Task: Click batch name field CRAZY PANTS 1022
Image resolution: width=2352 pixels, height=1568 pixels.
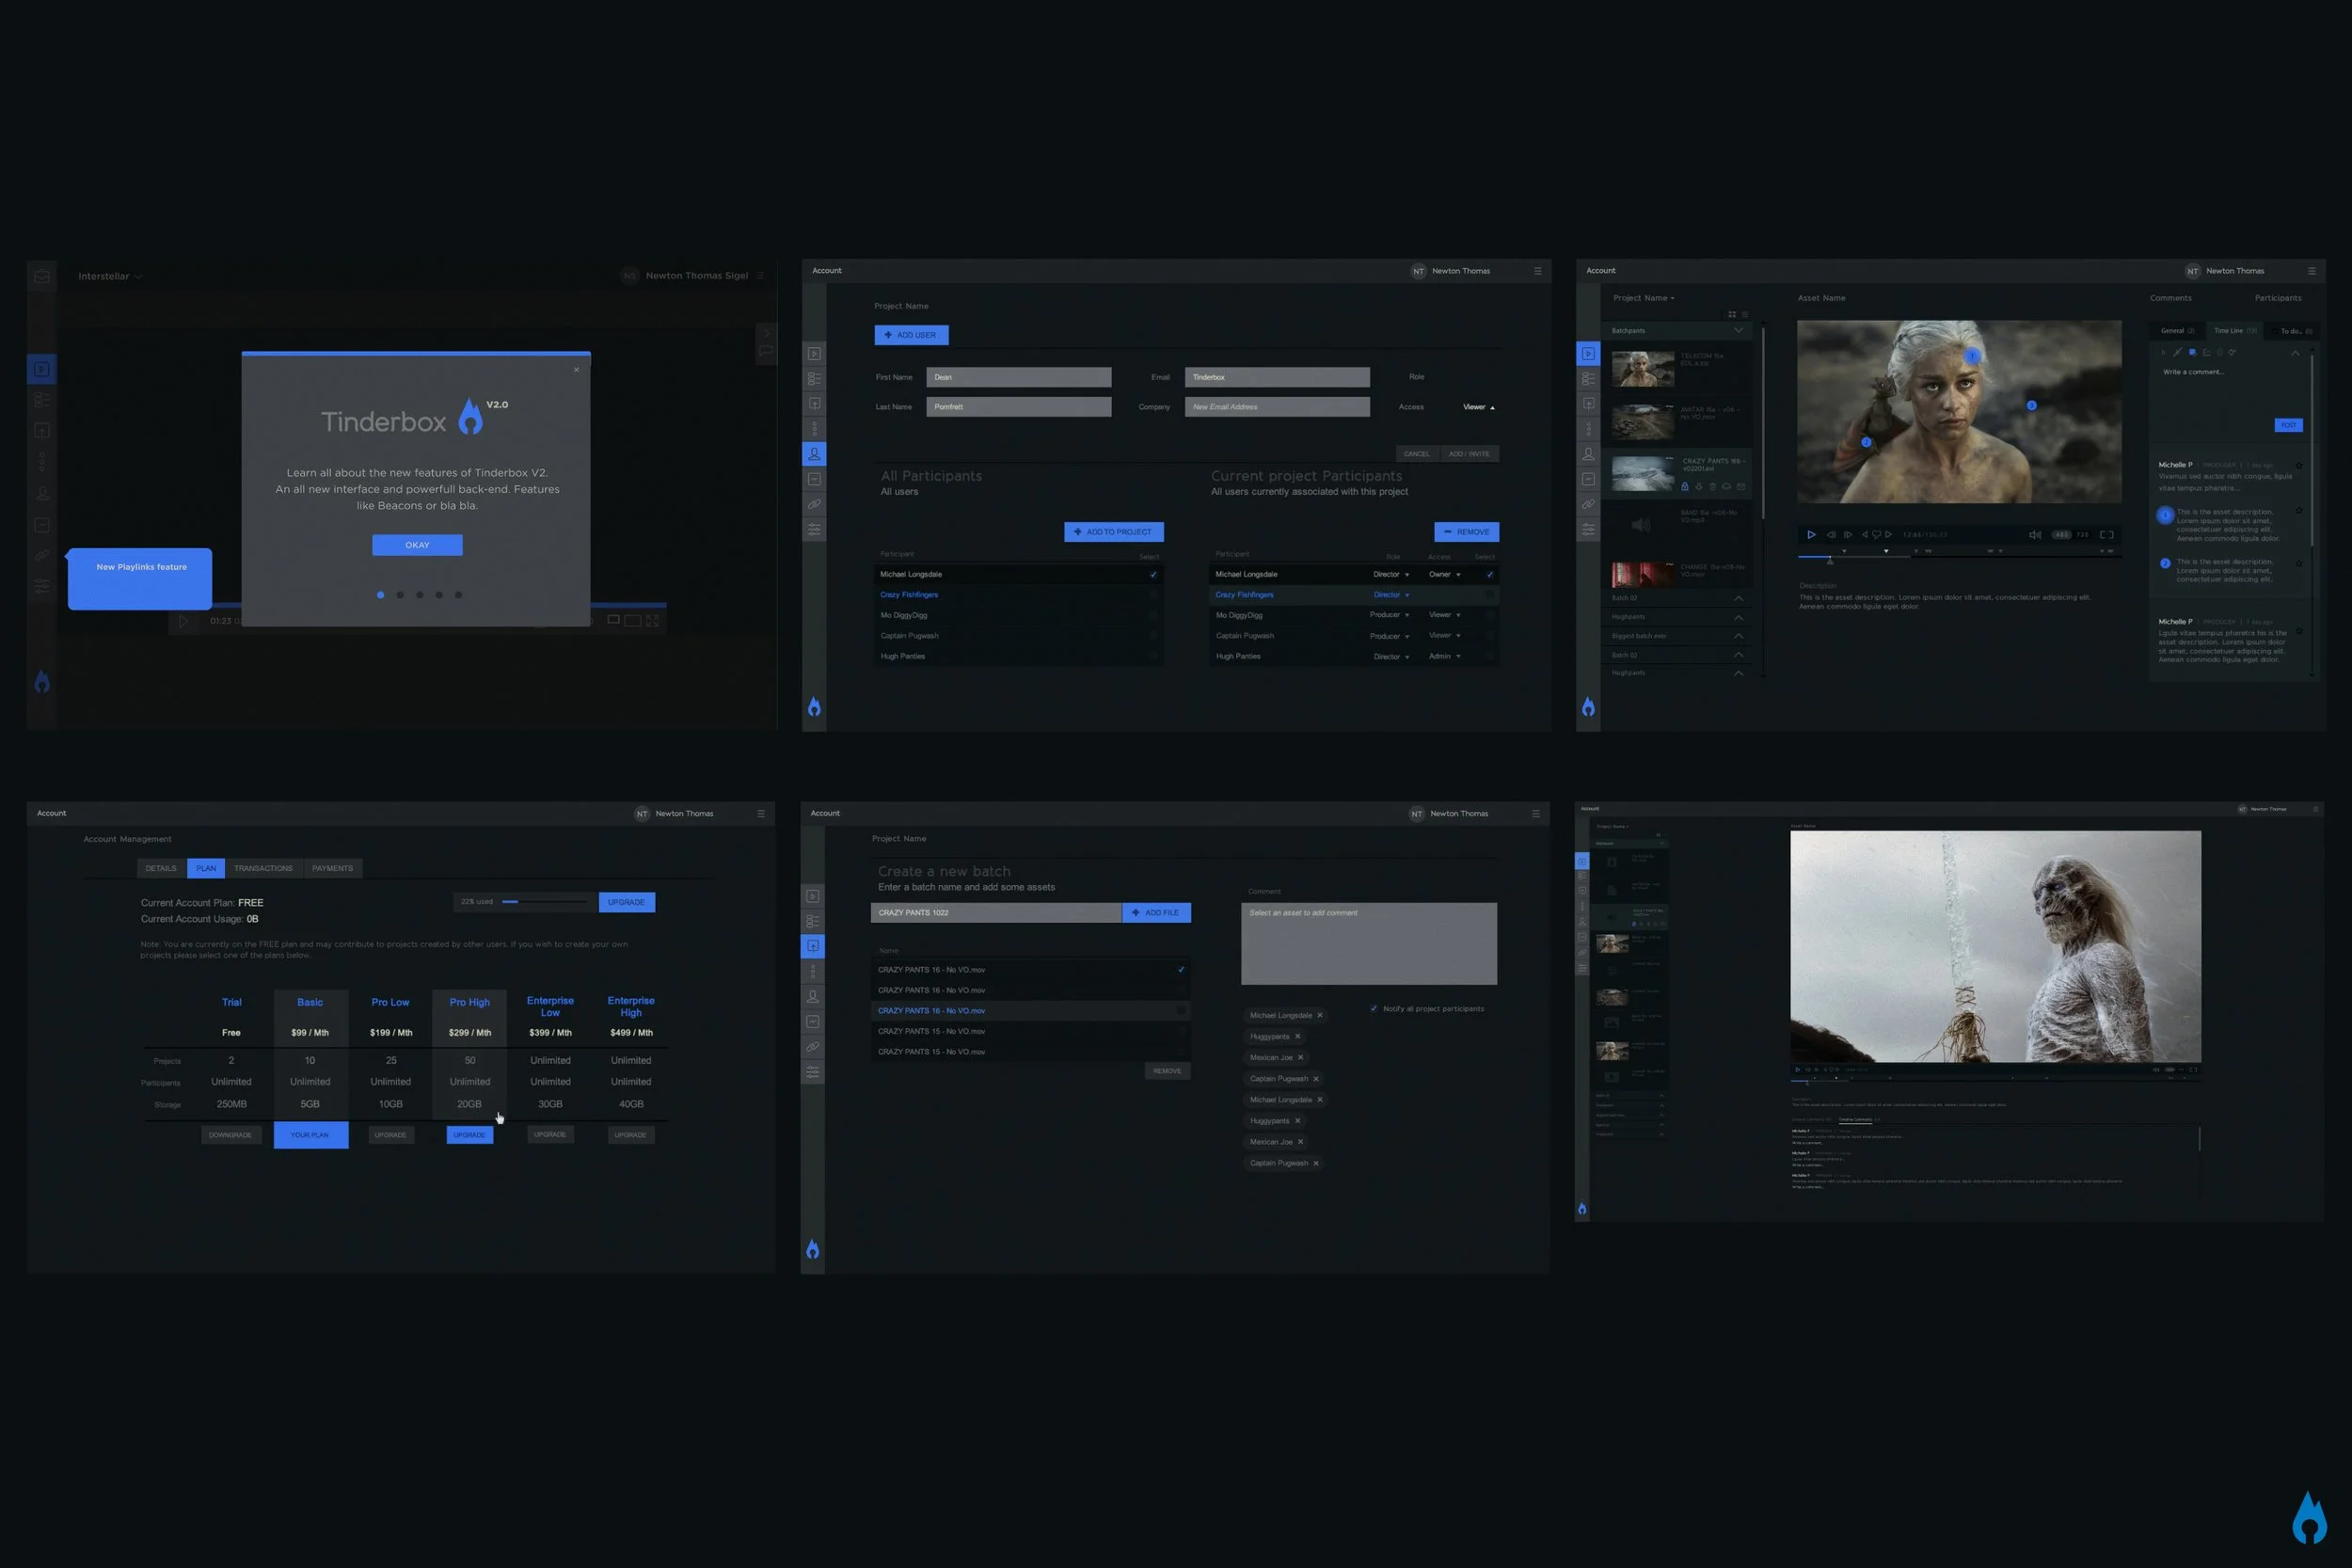Action: point(995,913)
